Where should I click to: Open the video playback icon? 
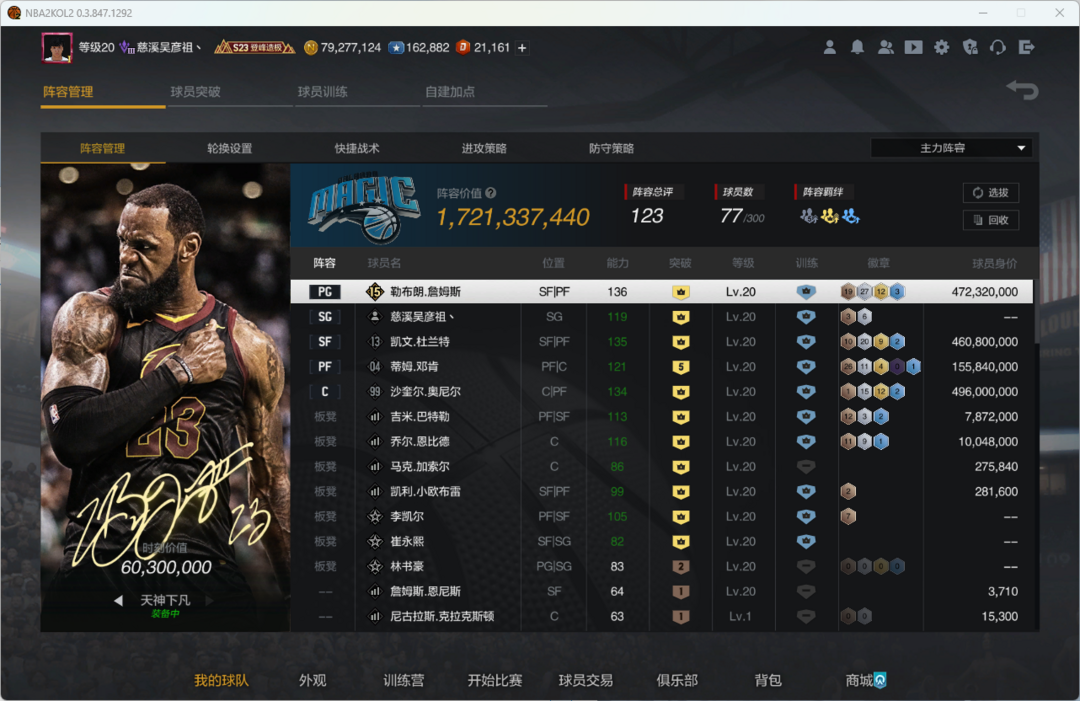point(913,48)
